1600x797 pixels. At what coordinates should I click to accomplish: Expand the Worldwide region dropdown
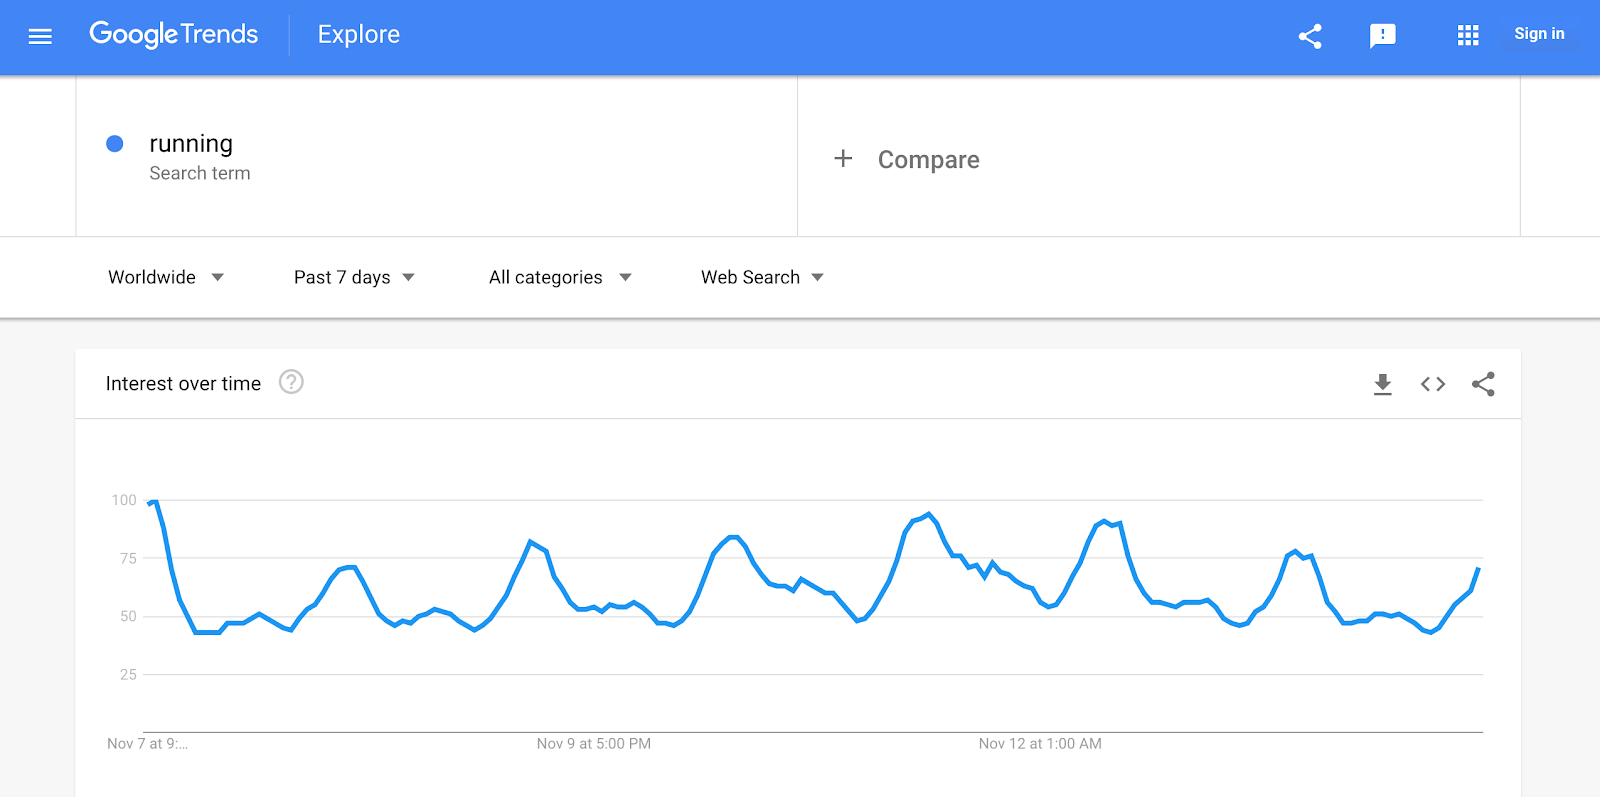(166, 277)
